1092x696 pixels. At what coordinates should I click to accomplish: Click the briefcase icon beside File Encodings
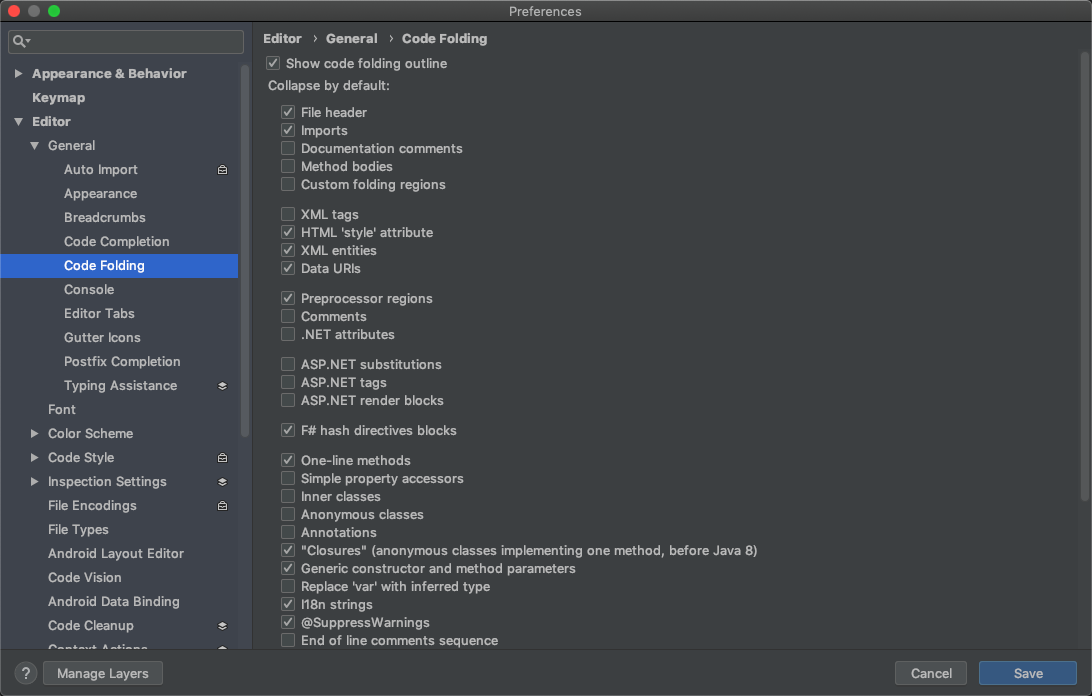click(x=222, y=506)
